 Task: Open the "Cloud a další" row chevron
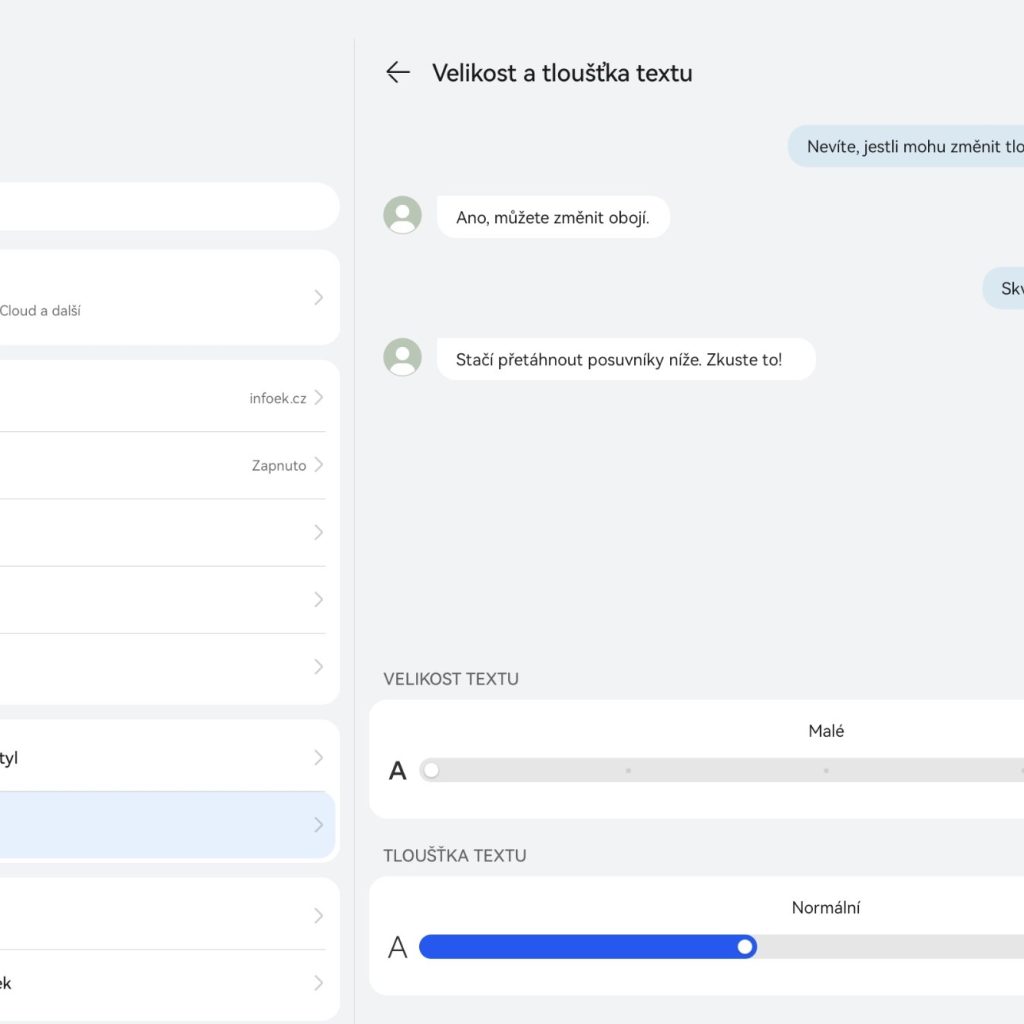point(318,297)
